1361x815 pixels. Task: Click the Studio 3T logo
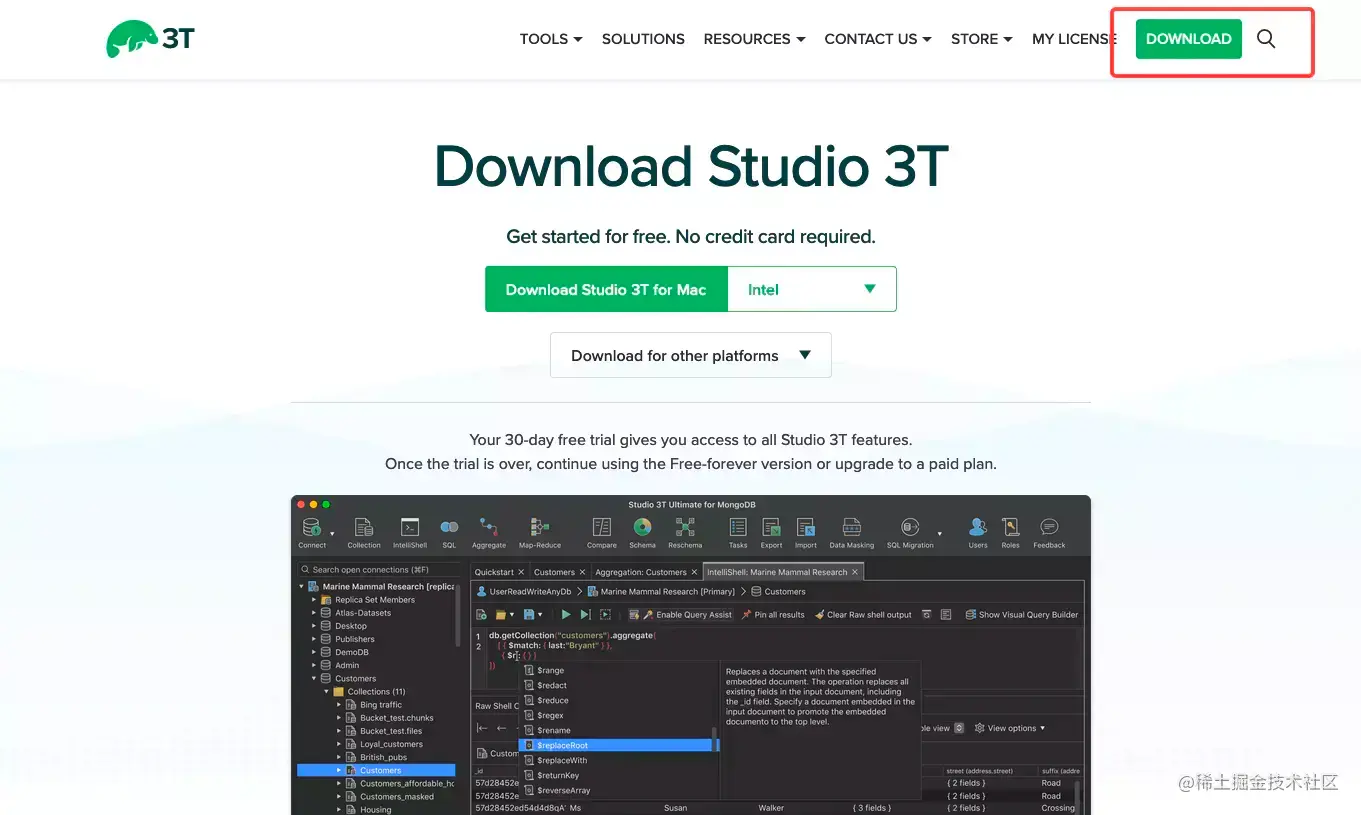[x=151, y=39]
